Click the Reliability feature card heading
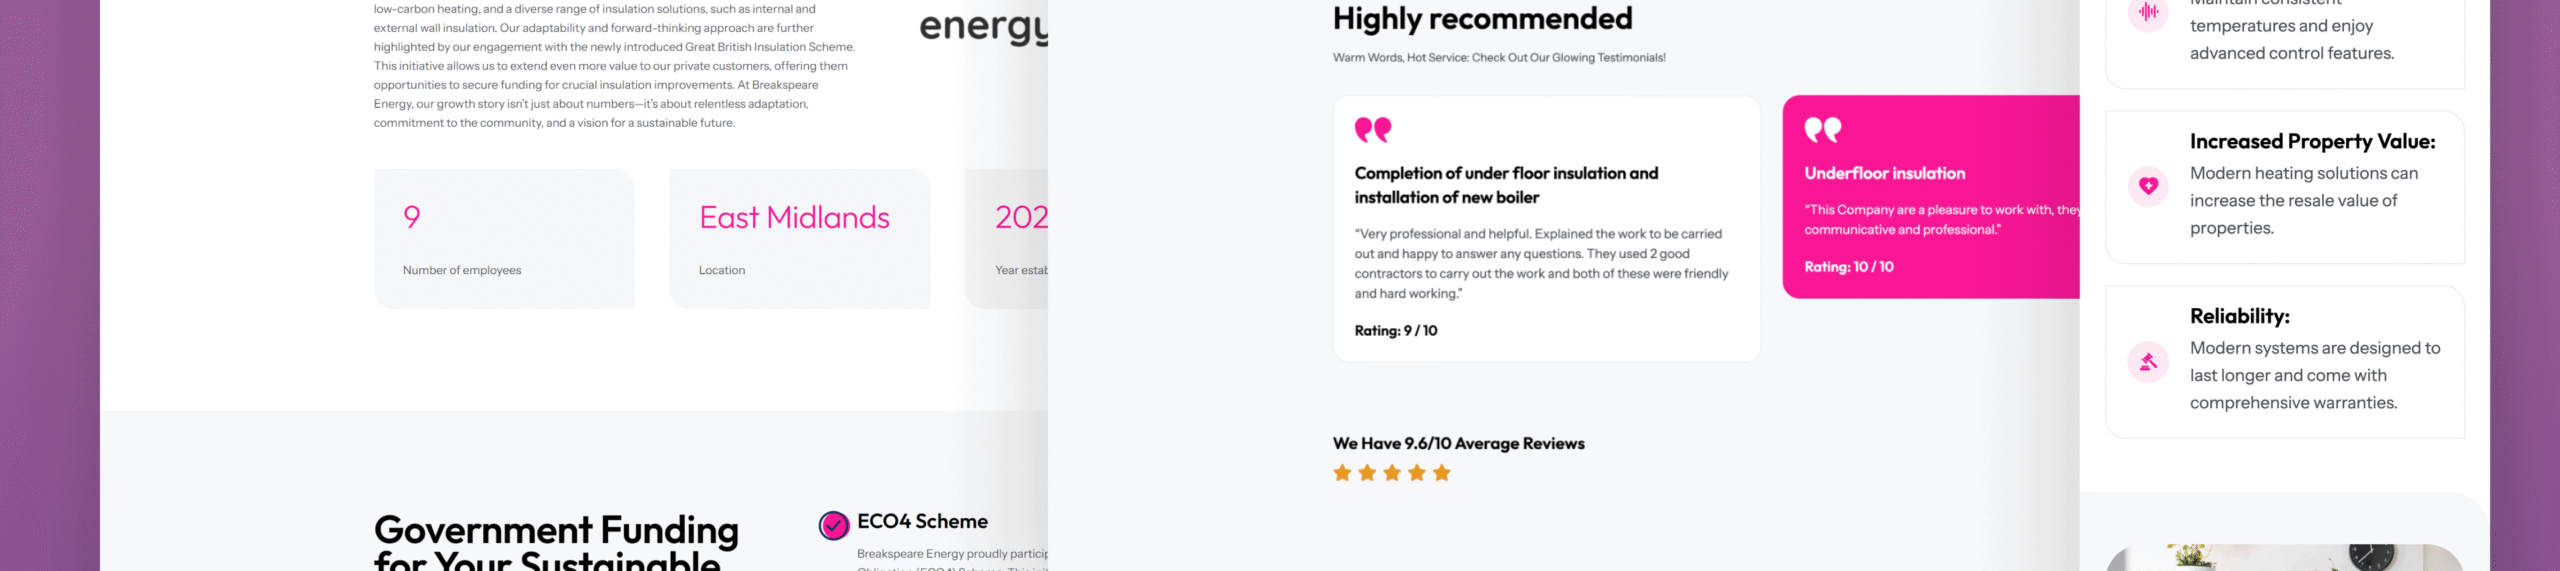Image resolution: width=2560 pixels, height=571 pixels. [x=2239, y=316]
